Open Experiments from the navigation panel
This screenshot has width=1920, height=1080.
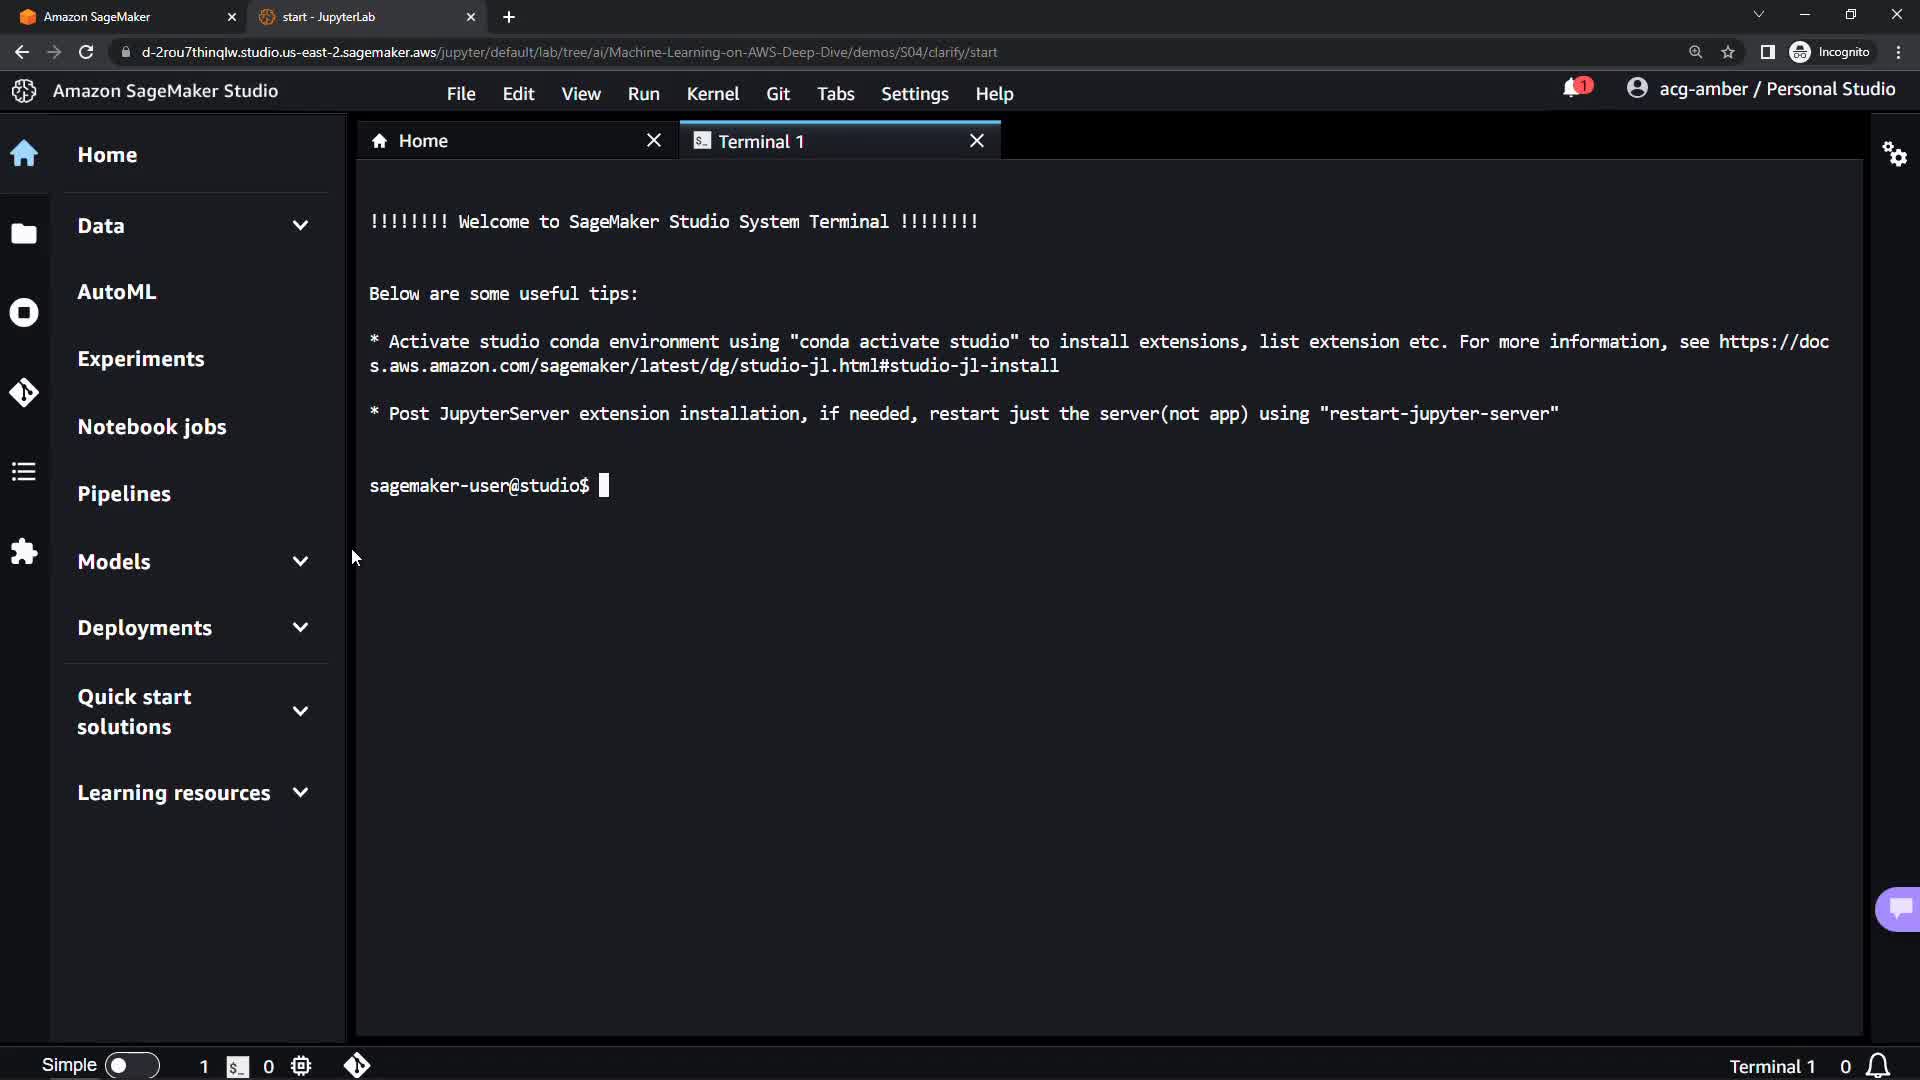[141, 359]
